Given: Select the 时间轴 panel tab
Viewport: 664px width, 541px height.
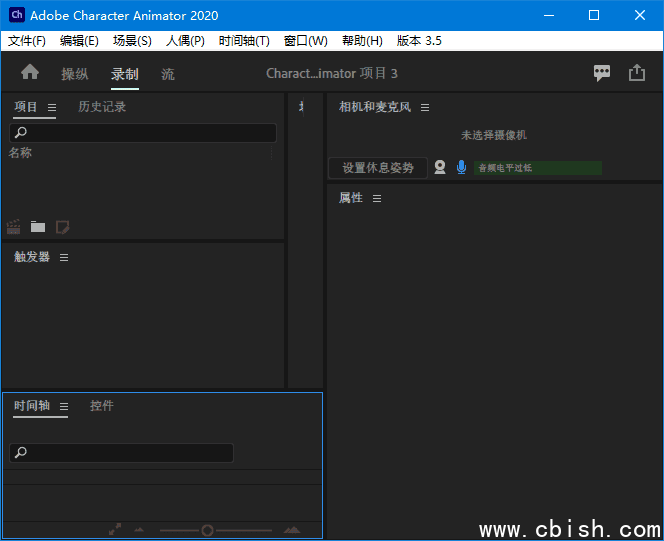Looking at the screenshot, I should pyautogui.click(x=32, y=406).
